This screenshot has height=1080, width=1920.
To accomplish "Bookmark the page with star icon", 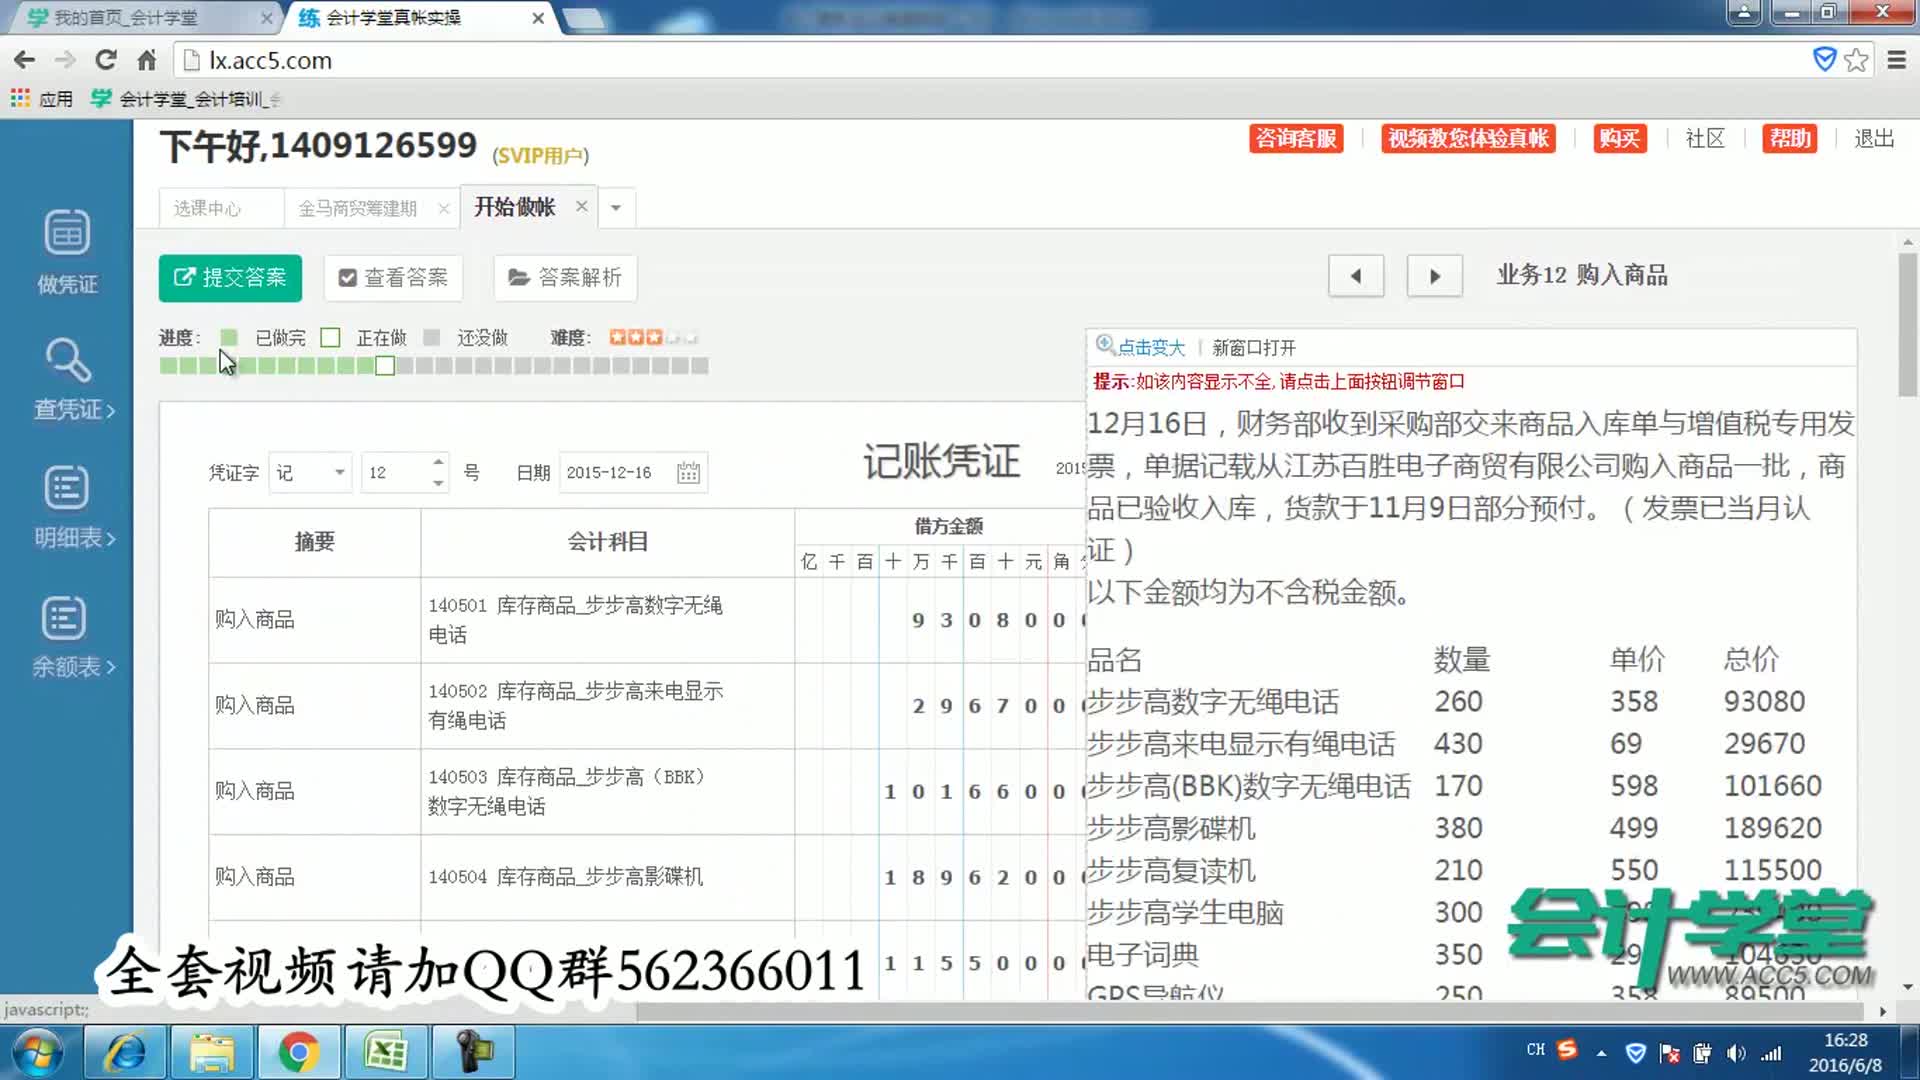I will point(1857,60).
